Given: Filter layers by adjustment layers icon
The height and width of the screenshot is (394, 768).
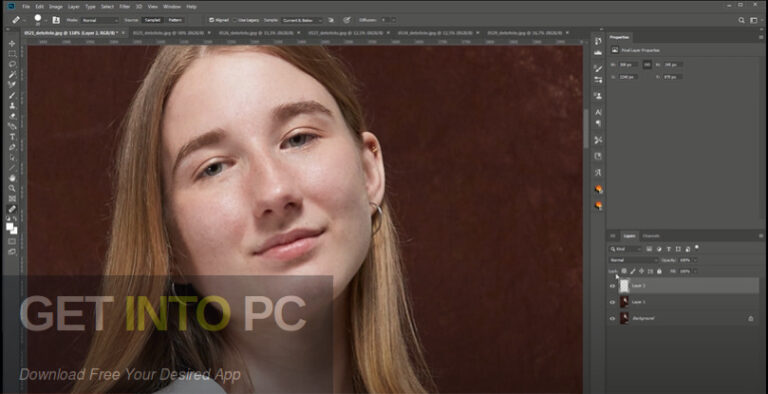Looking at the screenshot, I should tap(659, 249).
